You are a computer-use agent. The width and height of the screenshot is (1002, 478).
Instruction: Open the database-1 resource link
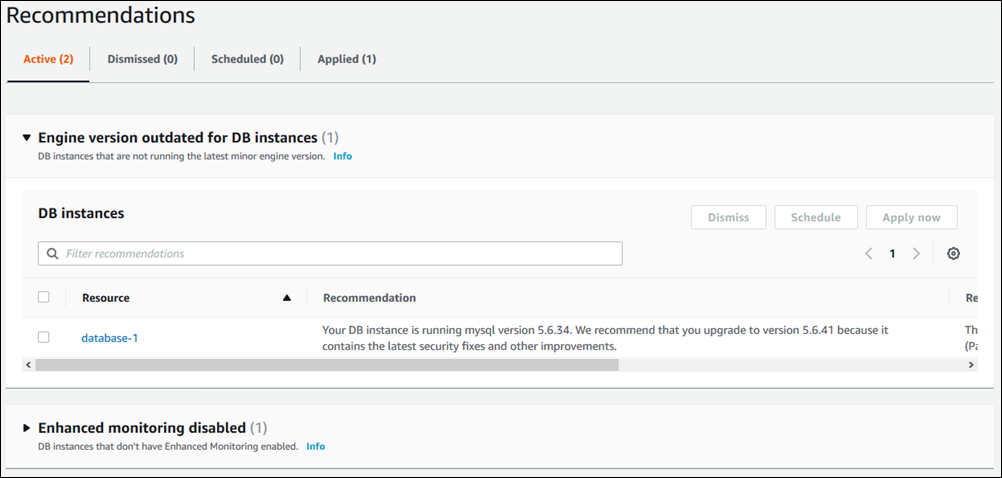(x=109, y=338)
